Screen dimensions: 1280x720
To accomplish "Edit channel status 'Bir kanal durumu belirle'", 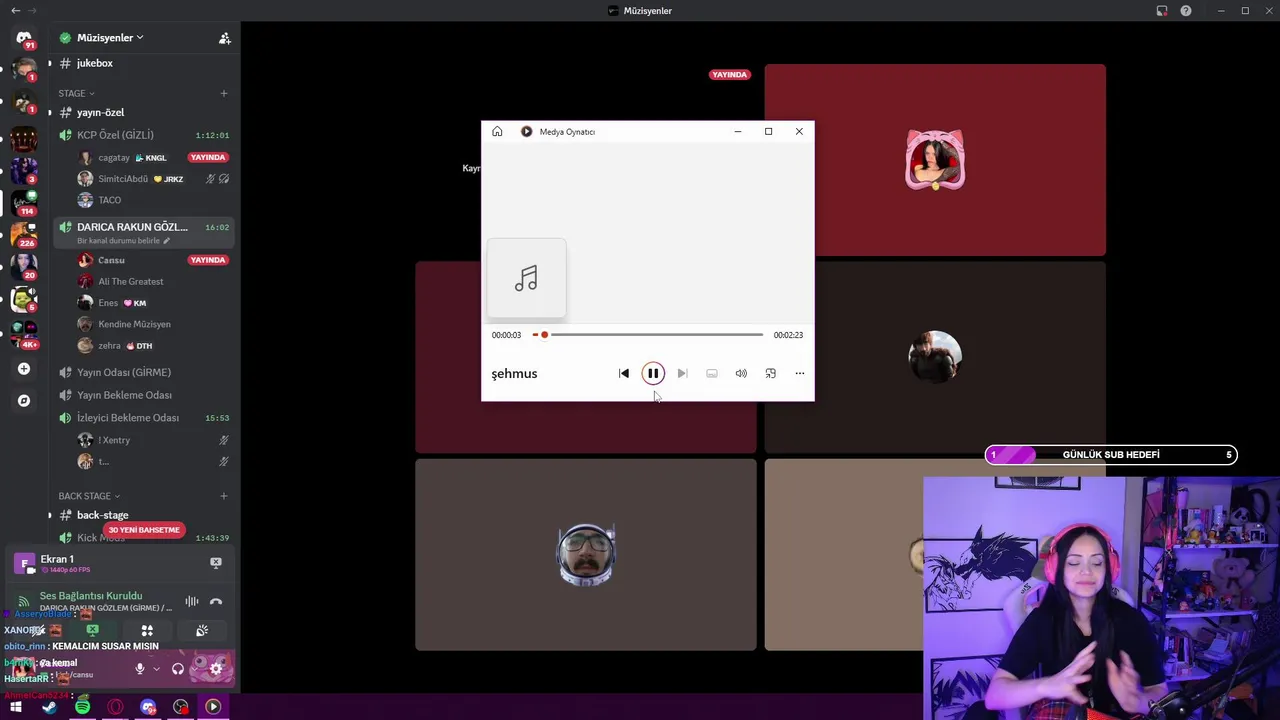I will point(124,241).
